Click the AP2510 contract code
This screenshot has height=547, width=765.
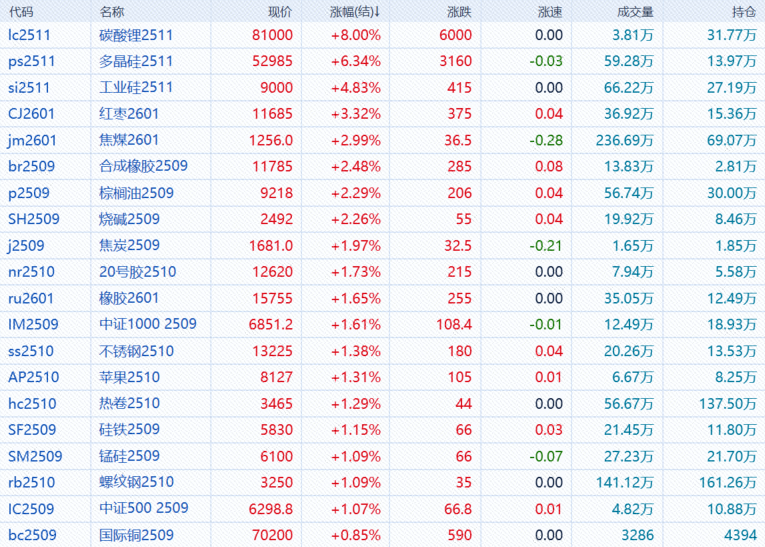(33, 377)
